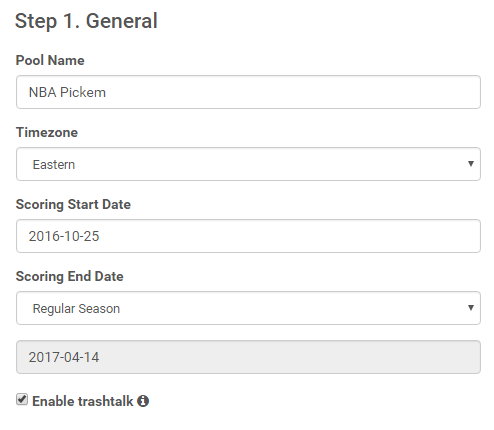Click the Scoring Start Date label
This screenshot has width=494, height=430.
[73, 204]
